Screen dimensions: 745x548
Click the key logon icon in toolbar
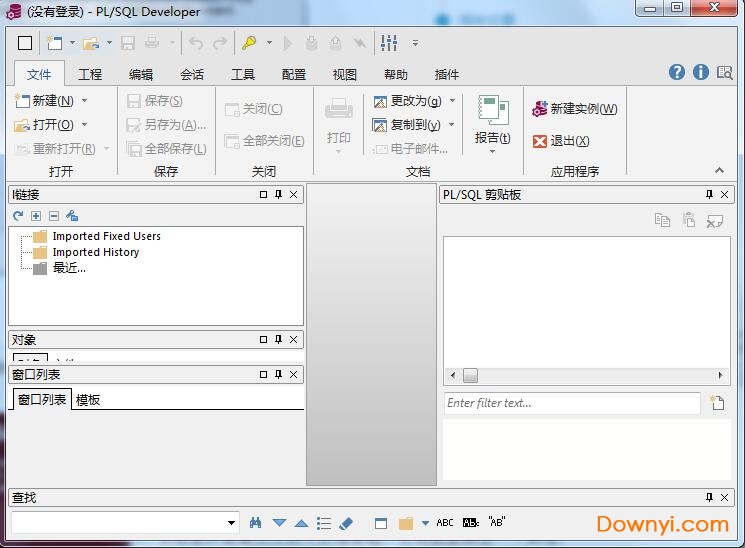(x=249, y=43)
